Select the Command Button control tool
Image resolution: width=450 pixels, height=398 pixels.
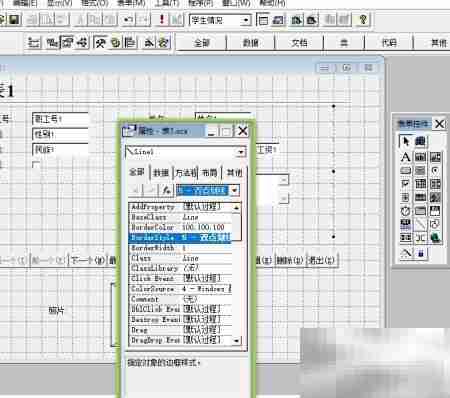click(406, 170)
